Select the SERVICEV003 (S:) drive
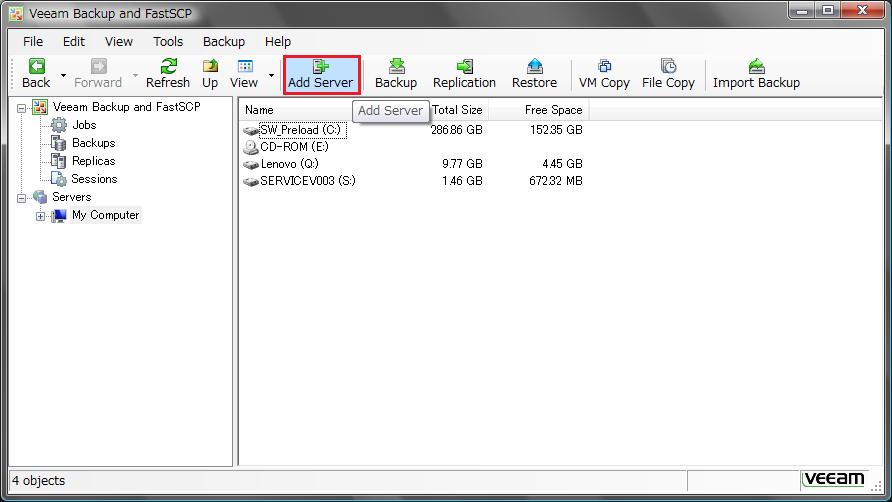 tap(308, 181)
